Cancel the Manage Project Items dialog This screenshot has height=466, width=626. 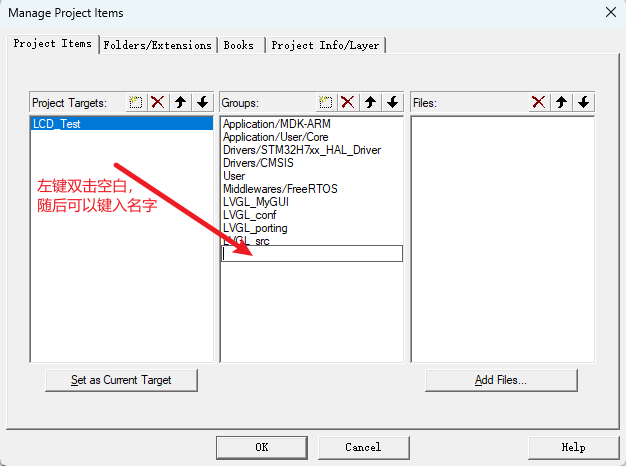pos(363,447)
